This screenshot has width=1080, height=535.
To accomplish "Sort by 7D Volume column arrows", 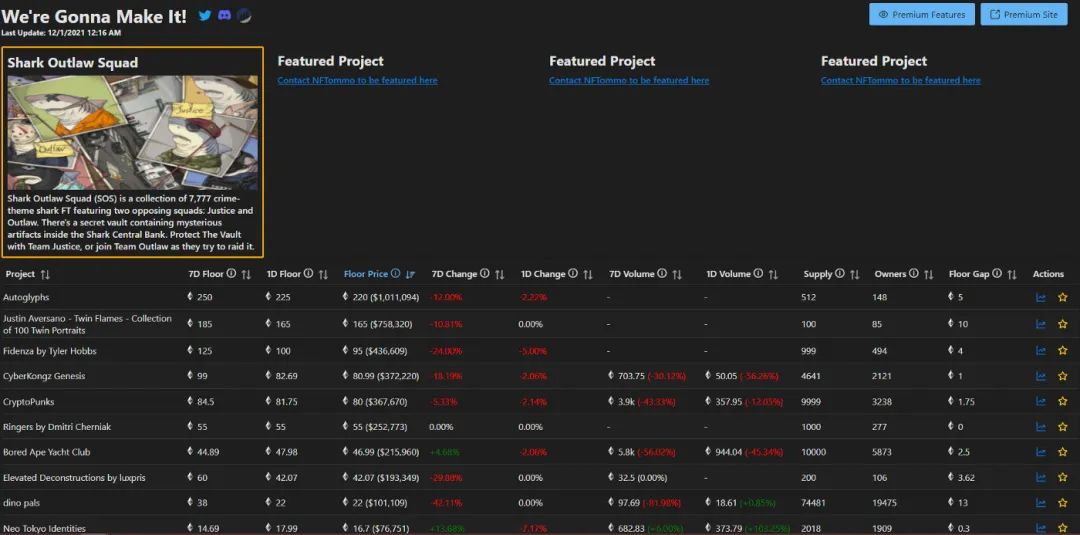I will (x=677, y=275).
